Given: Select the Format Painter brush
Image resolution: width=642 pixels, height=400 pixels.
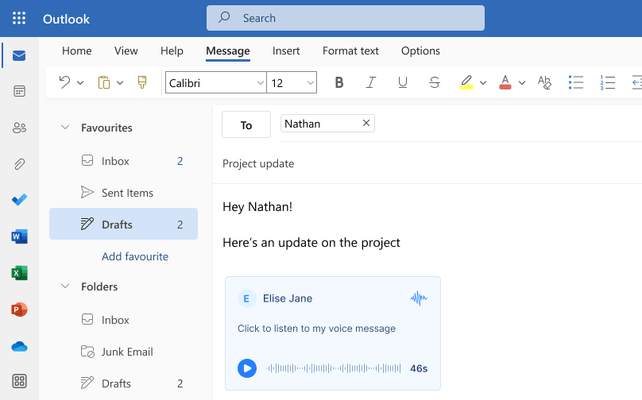Looking at the screenshot, I should (142, 82).
